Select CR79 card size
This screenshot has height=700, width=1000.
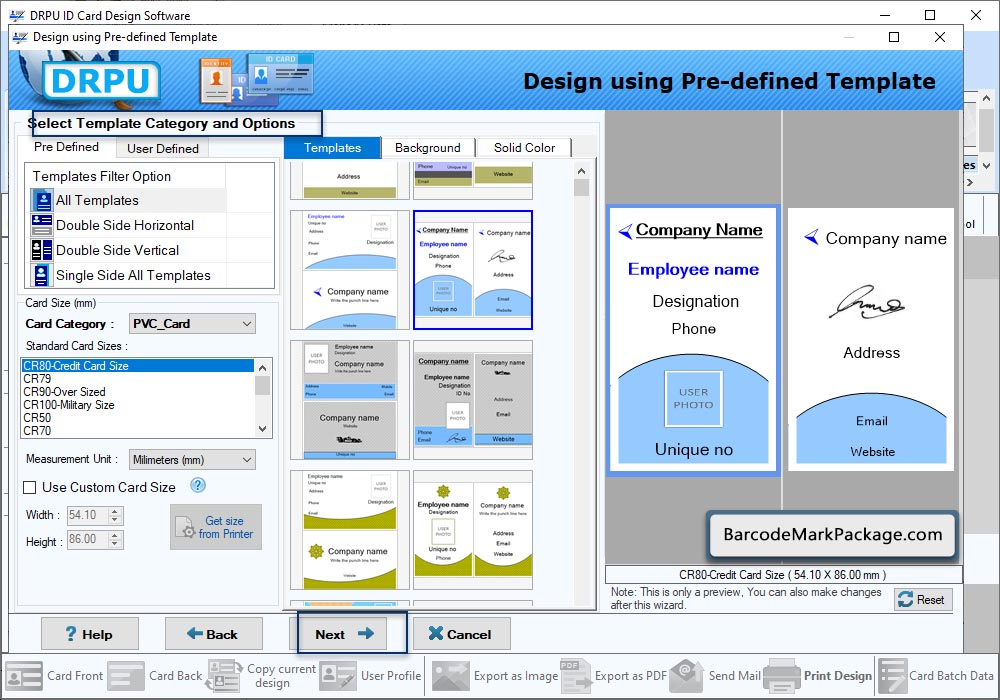tap(138, 379)
